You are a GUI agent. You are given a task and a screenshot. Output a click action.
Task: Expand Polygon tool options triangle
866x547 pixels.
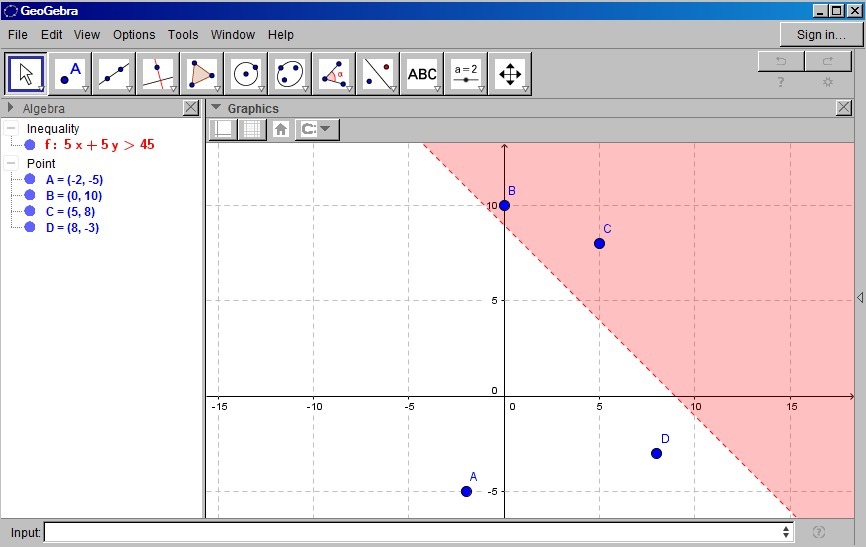coord(217,89)
